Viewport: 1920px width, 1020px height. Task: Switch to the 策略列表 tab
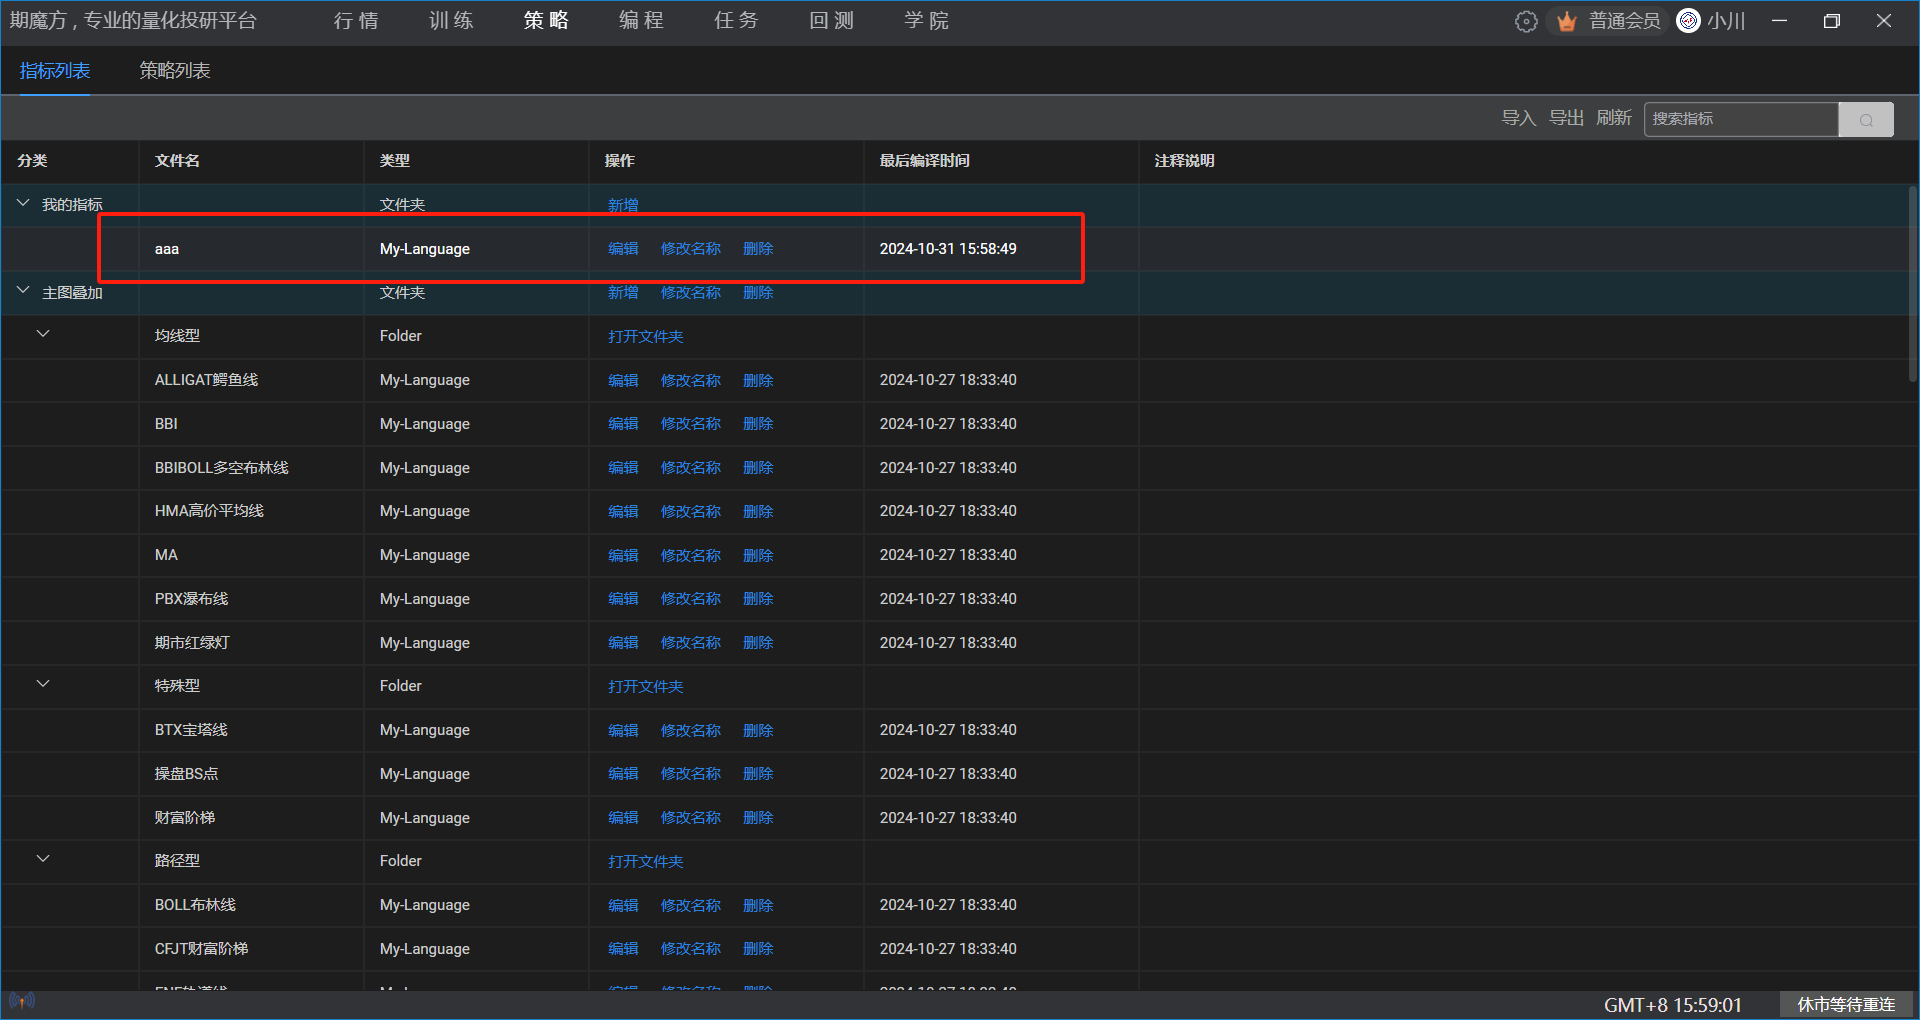pos(175,71)
